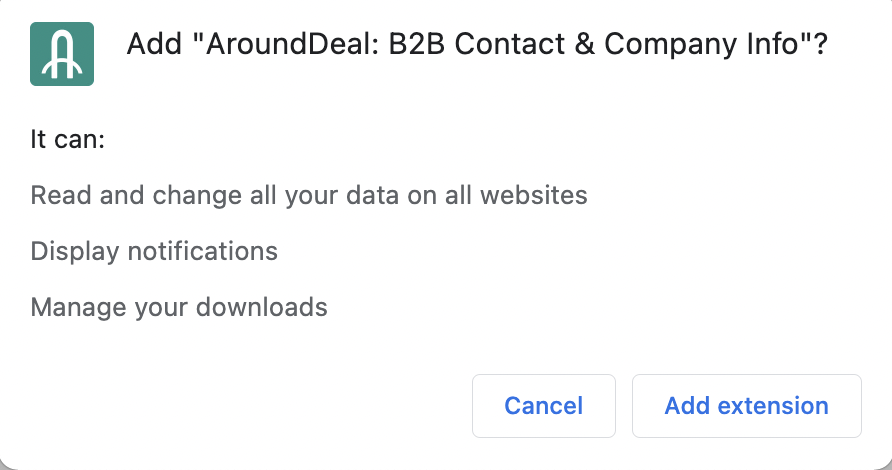The width and height of the screenshot is (892, 470).
Task: Select the "Read and change all your data" permission
Action: [309, 195]
